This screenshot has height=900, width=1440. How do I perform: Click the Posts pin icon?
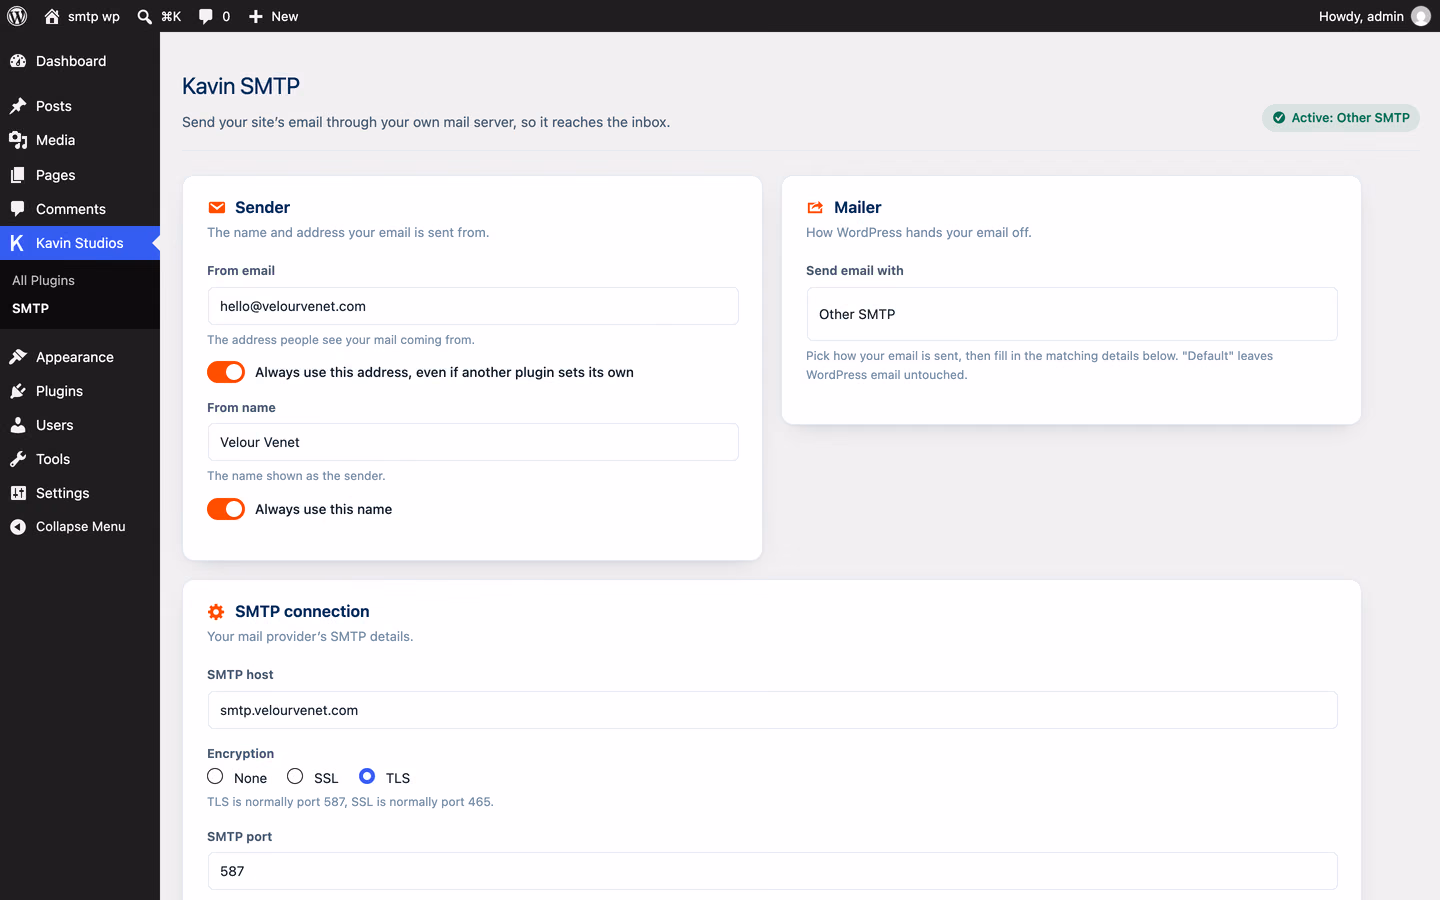(18, 106)
